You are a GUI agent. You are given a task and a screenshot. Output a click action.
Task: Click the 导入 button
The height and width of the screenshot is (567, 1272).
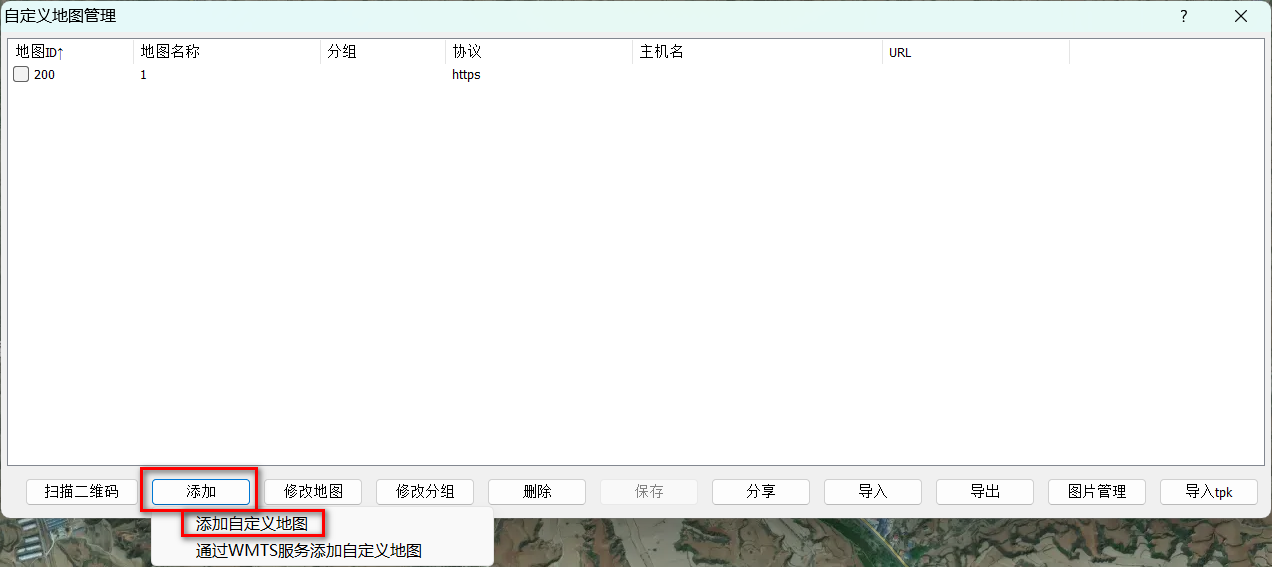click(873, 491)
